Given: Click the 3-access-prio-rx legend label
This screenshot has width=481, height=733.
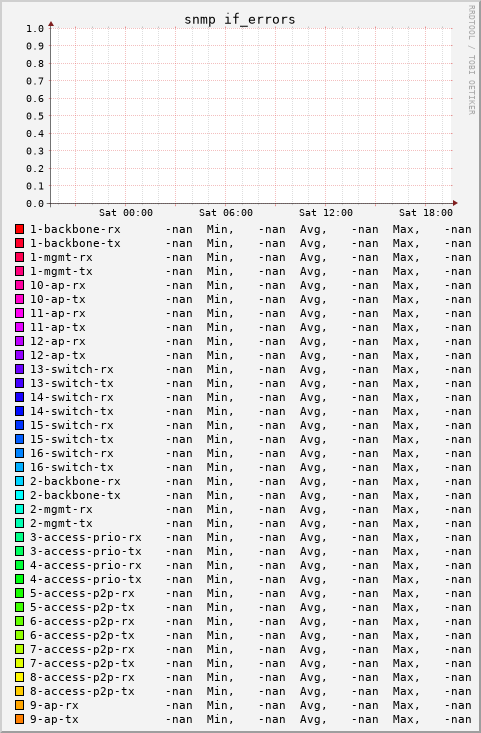Looking at the screenshot, I should click(x=86, y=537).
